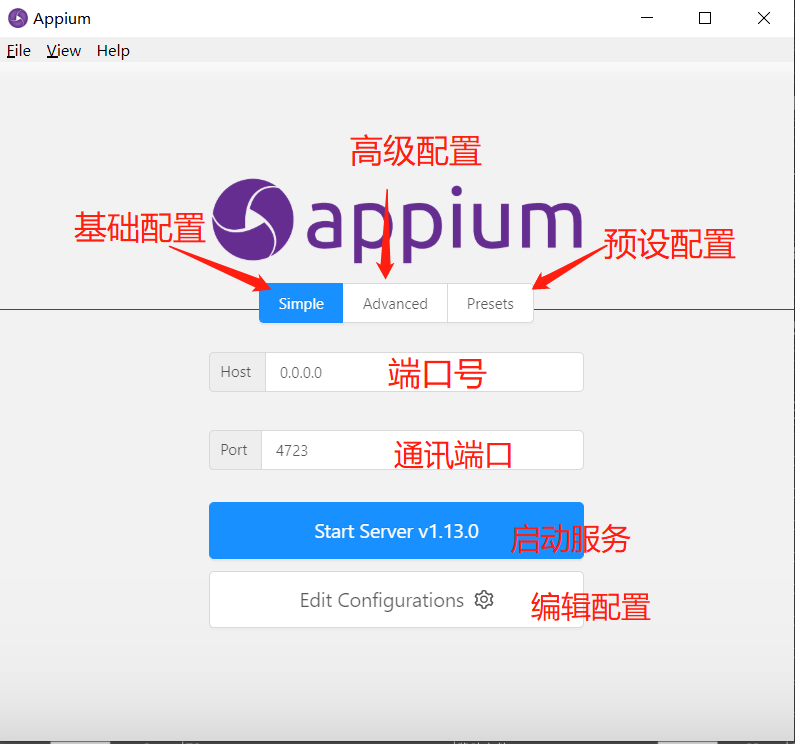Image resolution: width=795 pixels, height=744 pixels.
Task: Click the Host input field
Action: 424,372
